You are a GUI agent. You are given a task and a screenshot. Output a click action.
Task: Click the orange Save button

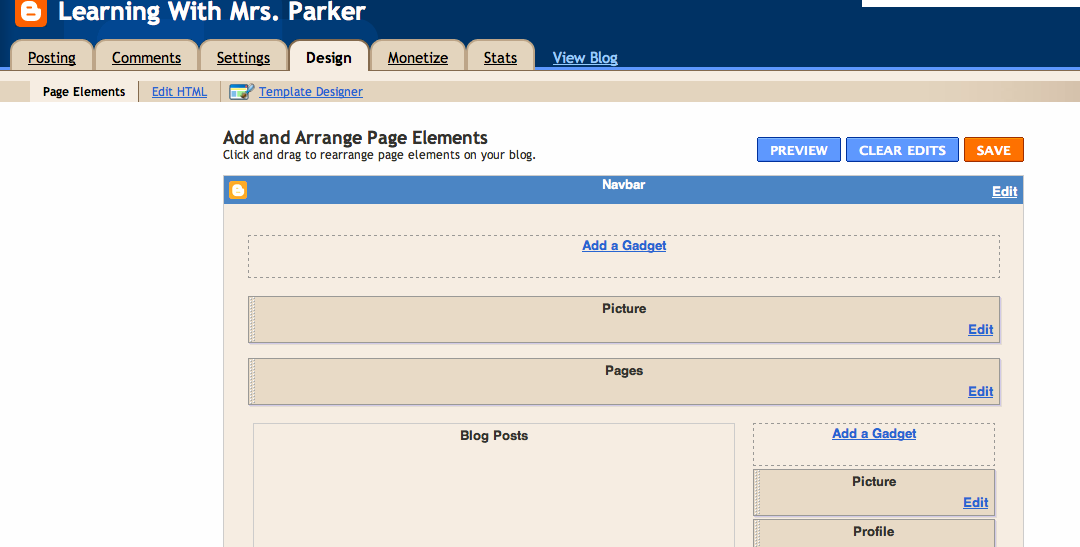[993, 149]
